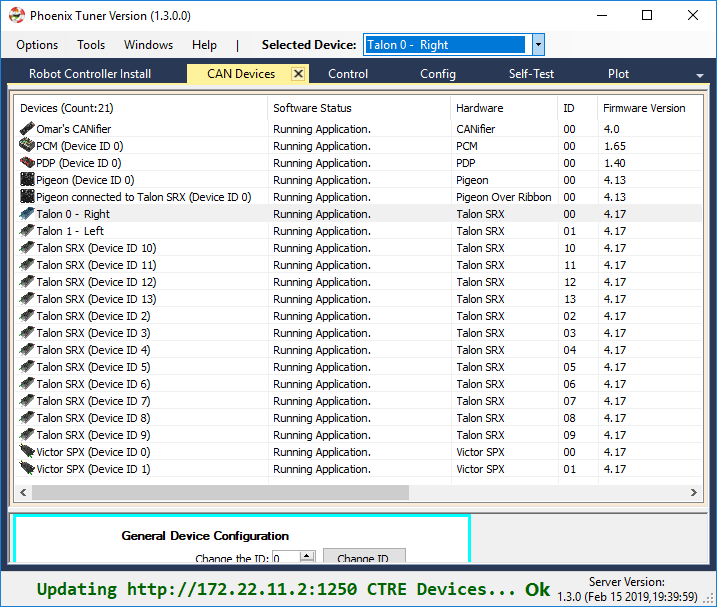
Task: Switch to the Control tab
Action: coord(348,74)
